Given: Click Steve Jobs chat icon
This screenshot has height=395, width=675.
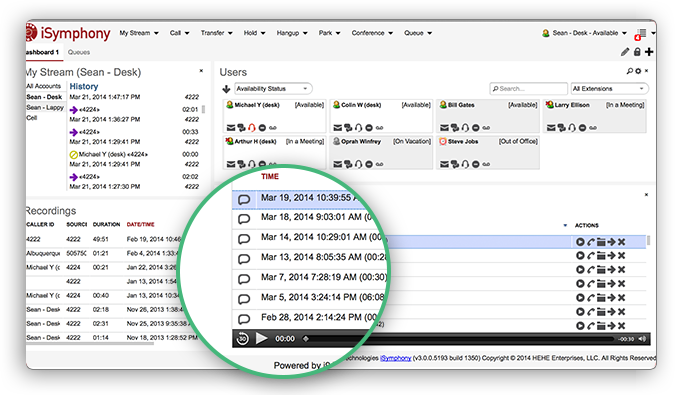Looking at the screenshot, I should point(455,164).
